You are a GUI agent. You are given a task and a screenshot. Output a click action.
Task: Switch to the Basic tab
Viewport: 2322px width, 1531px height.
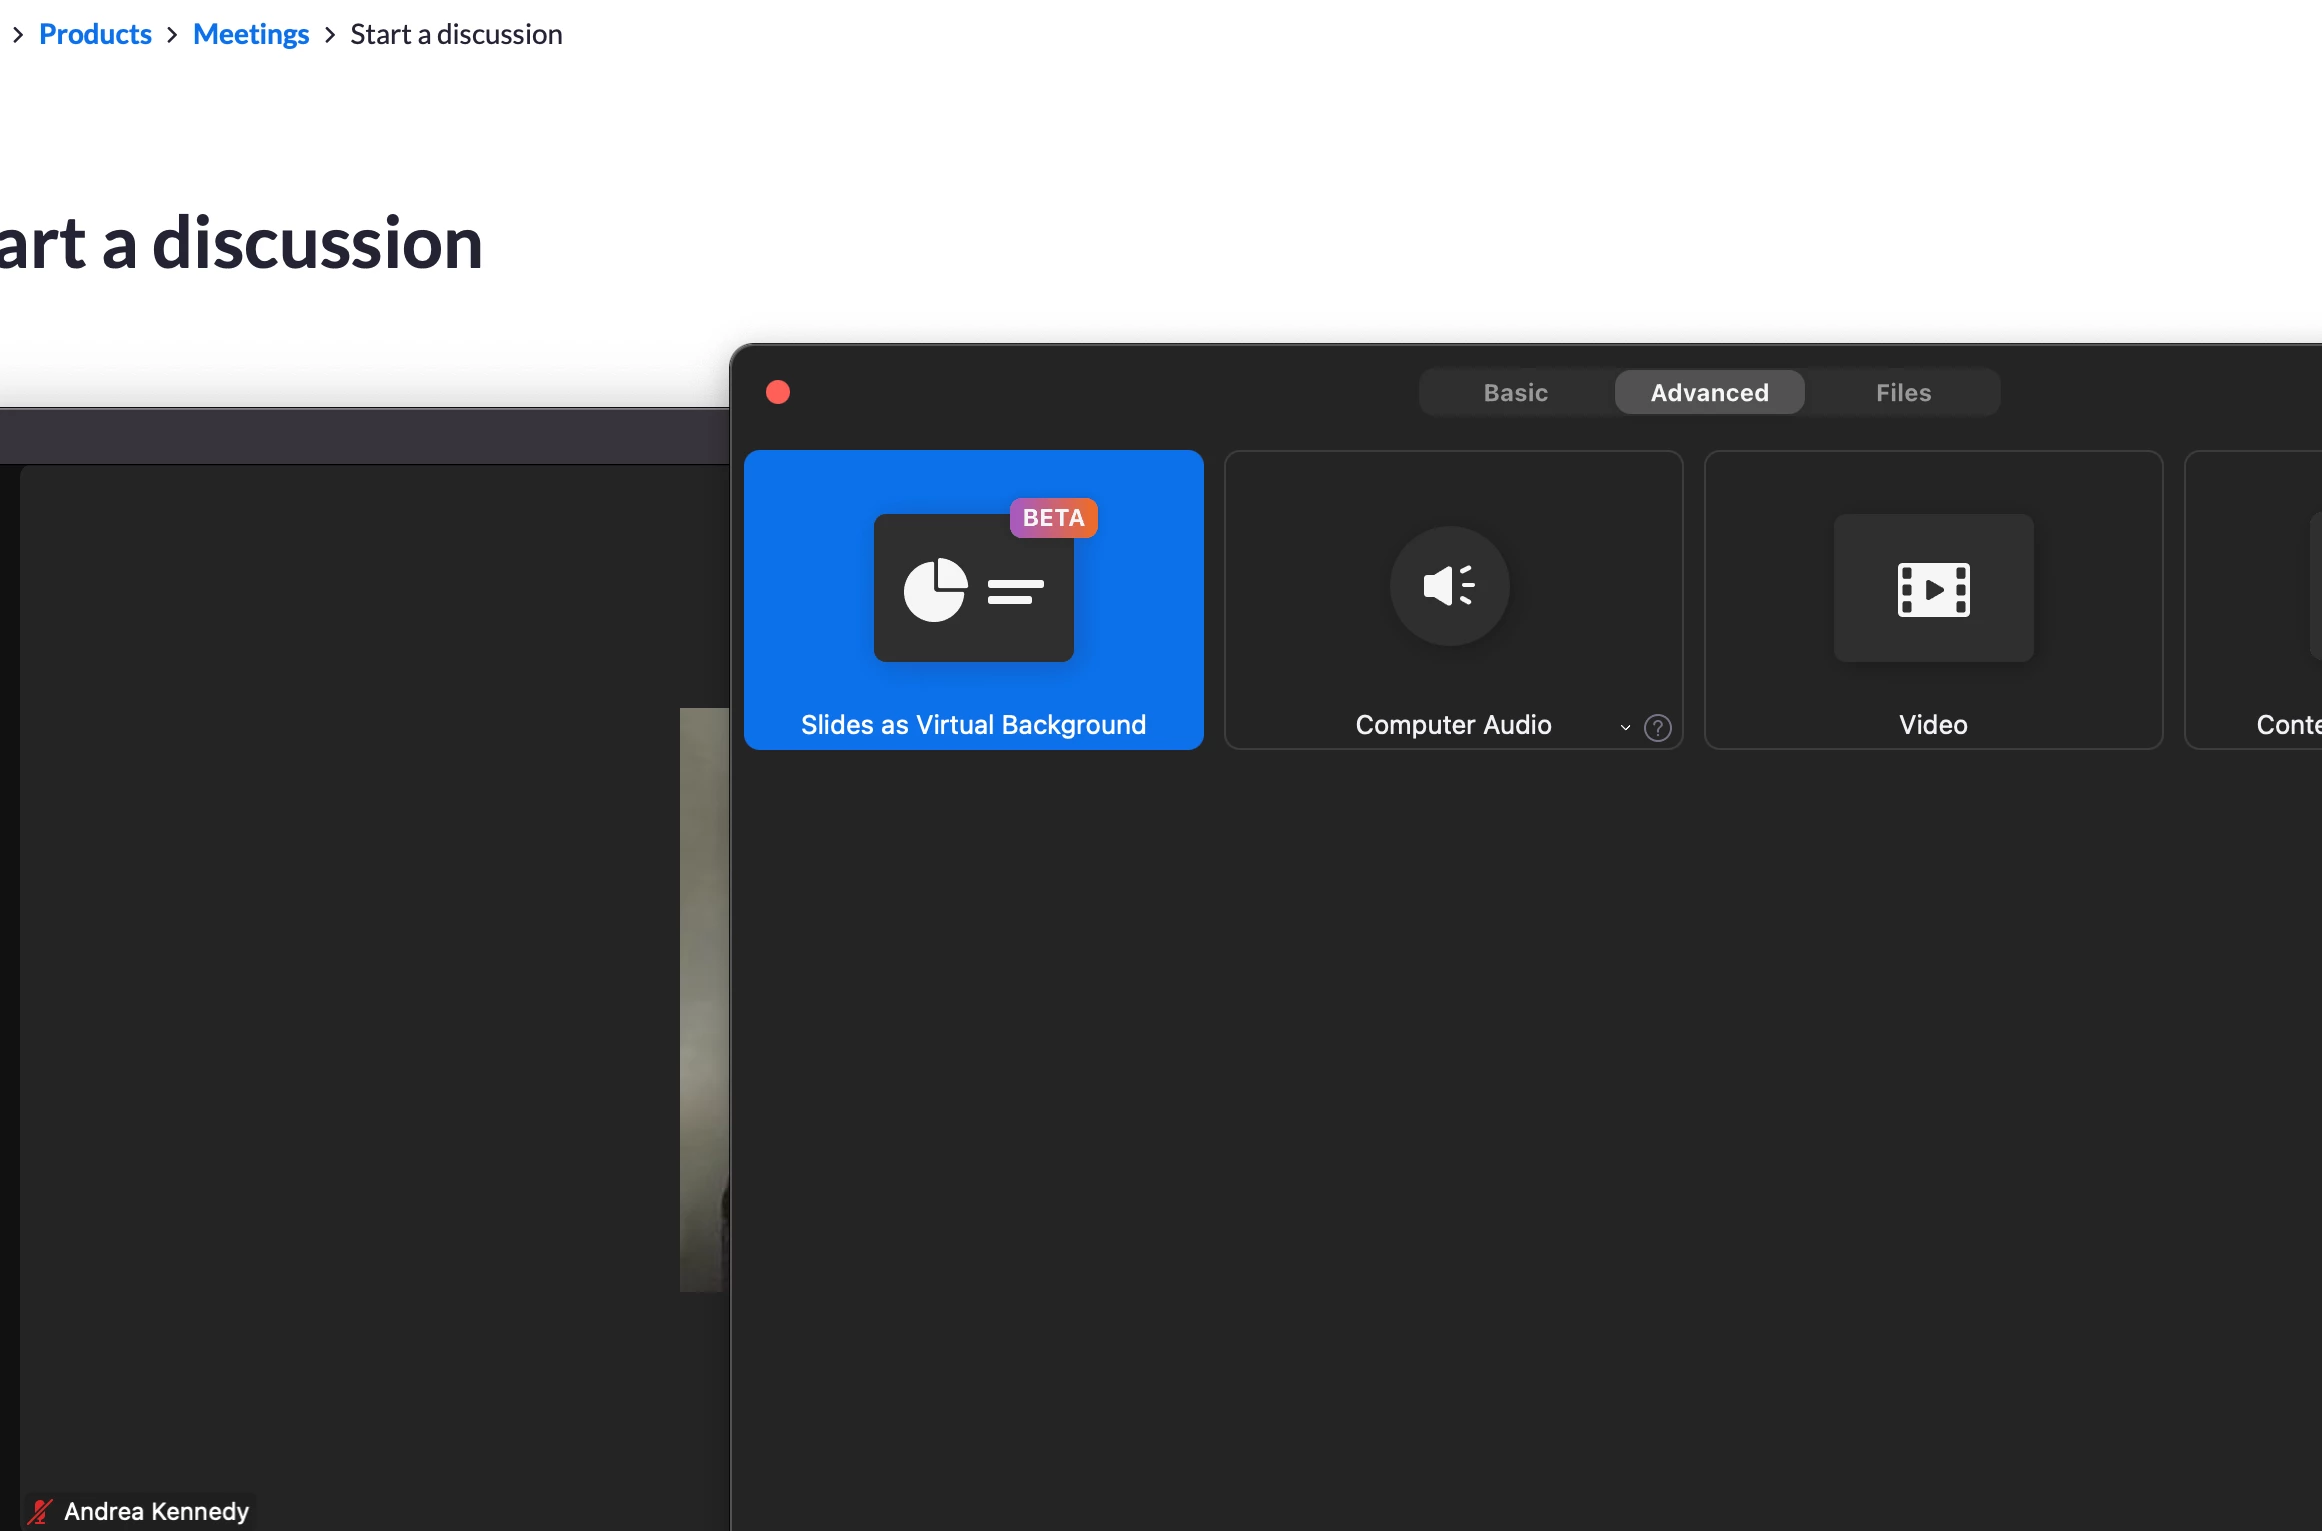point(1515,393)
